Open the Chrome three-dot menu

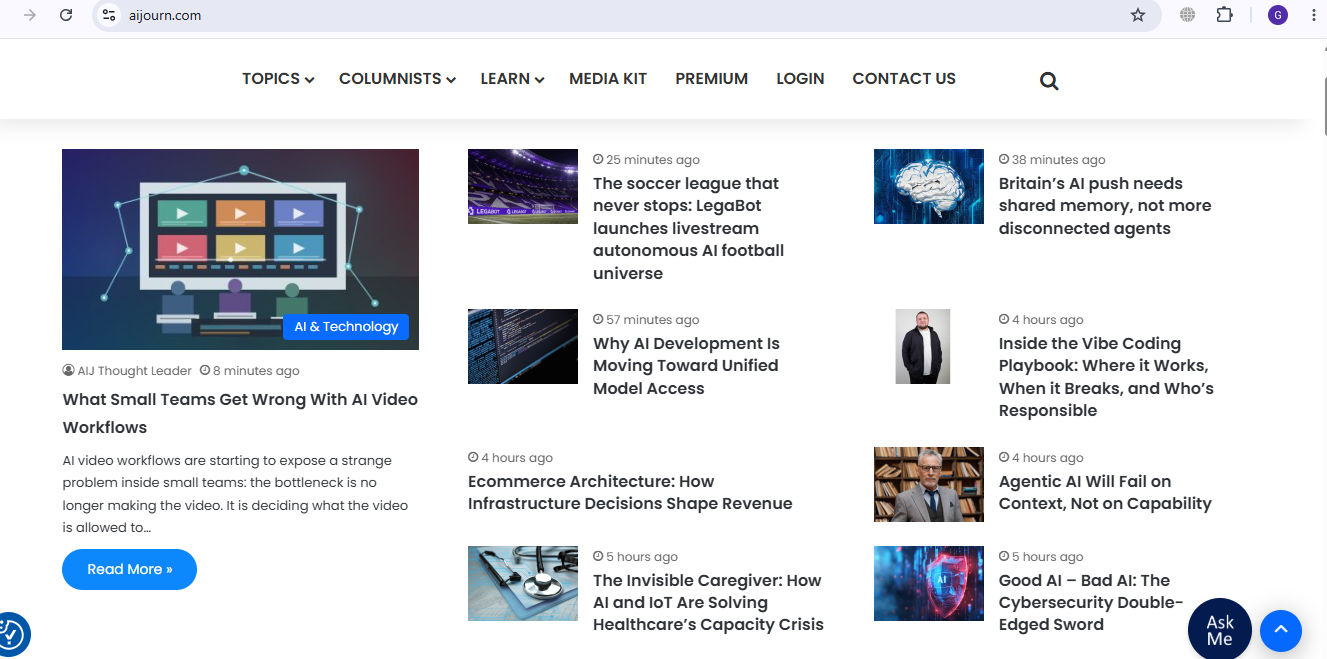click(x=1313, y=15)
